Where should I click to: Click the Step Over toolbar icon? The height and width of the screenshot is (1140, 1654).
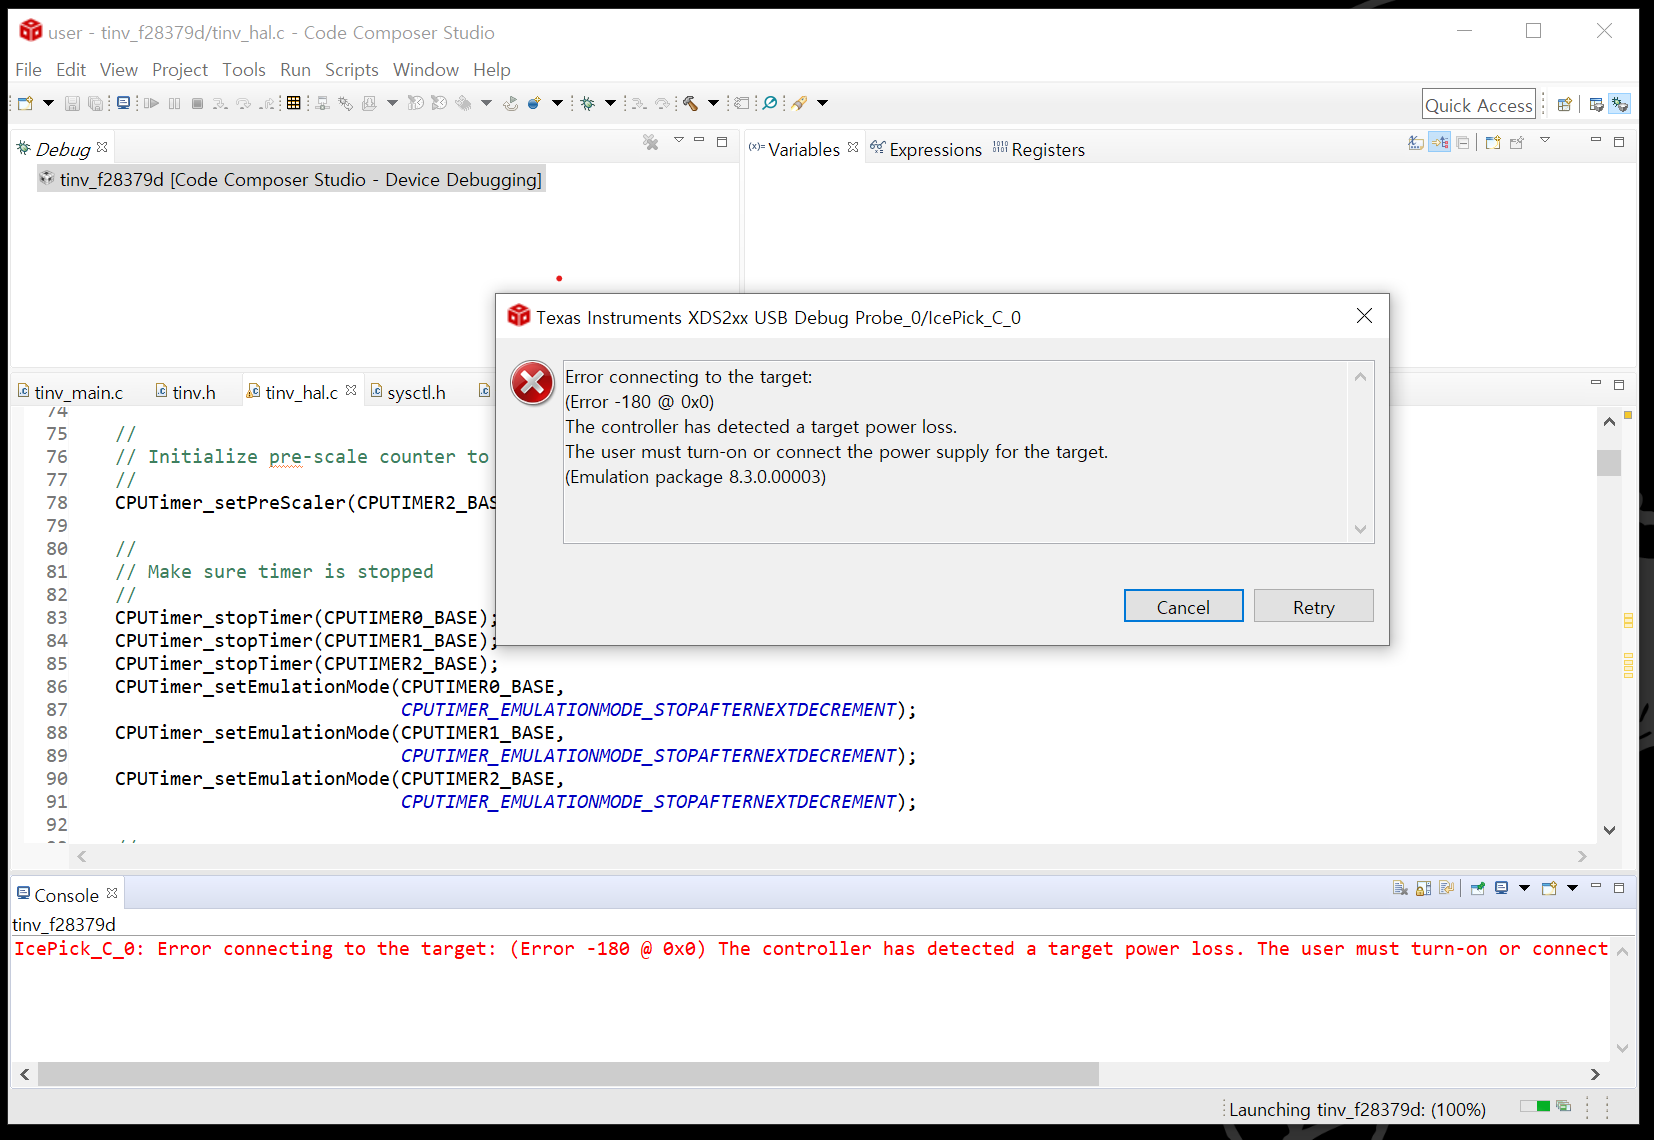[243, 103]
